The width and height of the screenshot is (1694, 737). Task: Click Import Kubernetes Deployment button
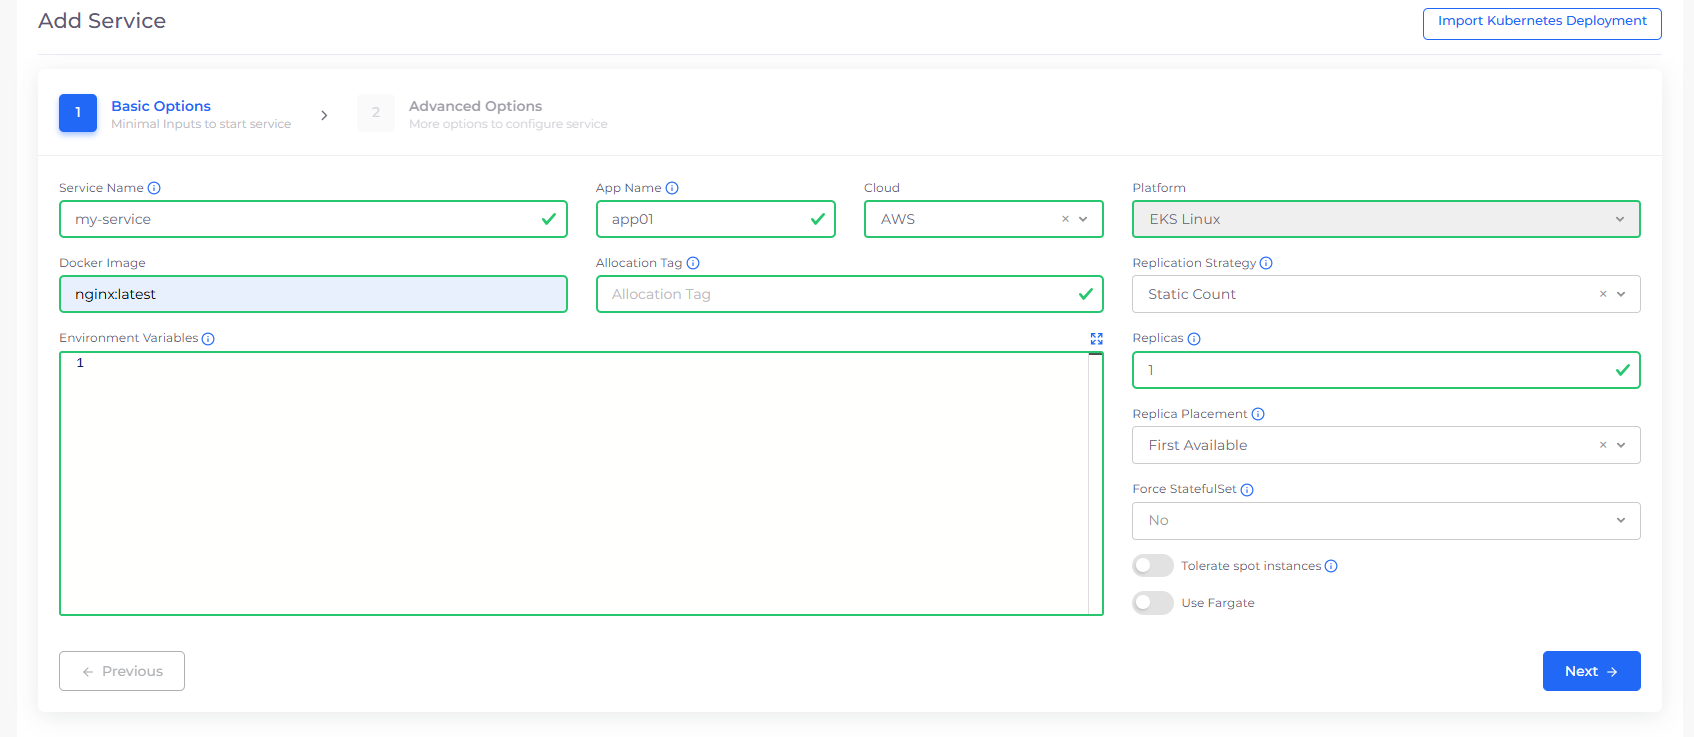pyautogui.click(x=1541, y=22)
